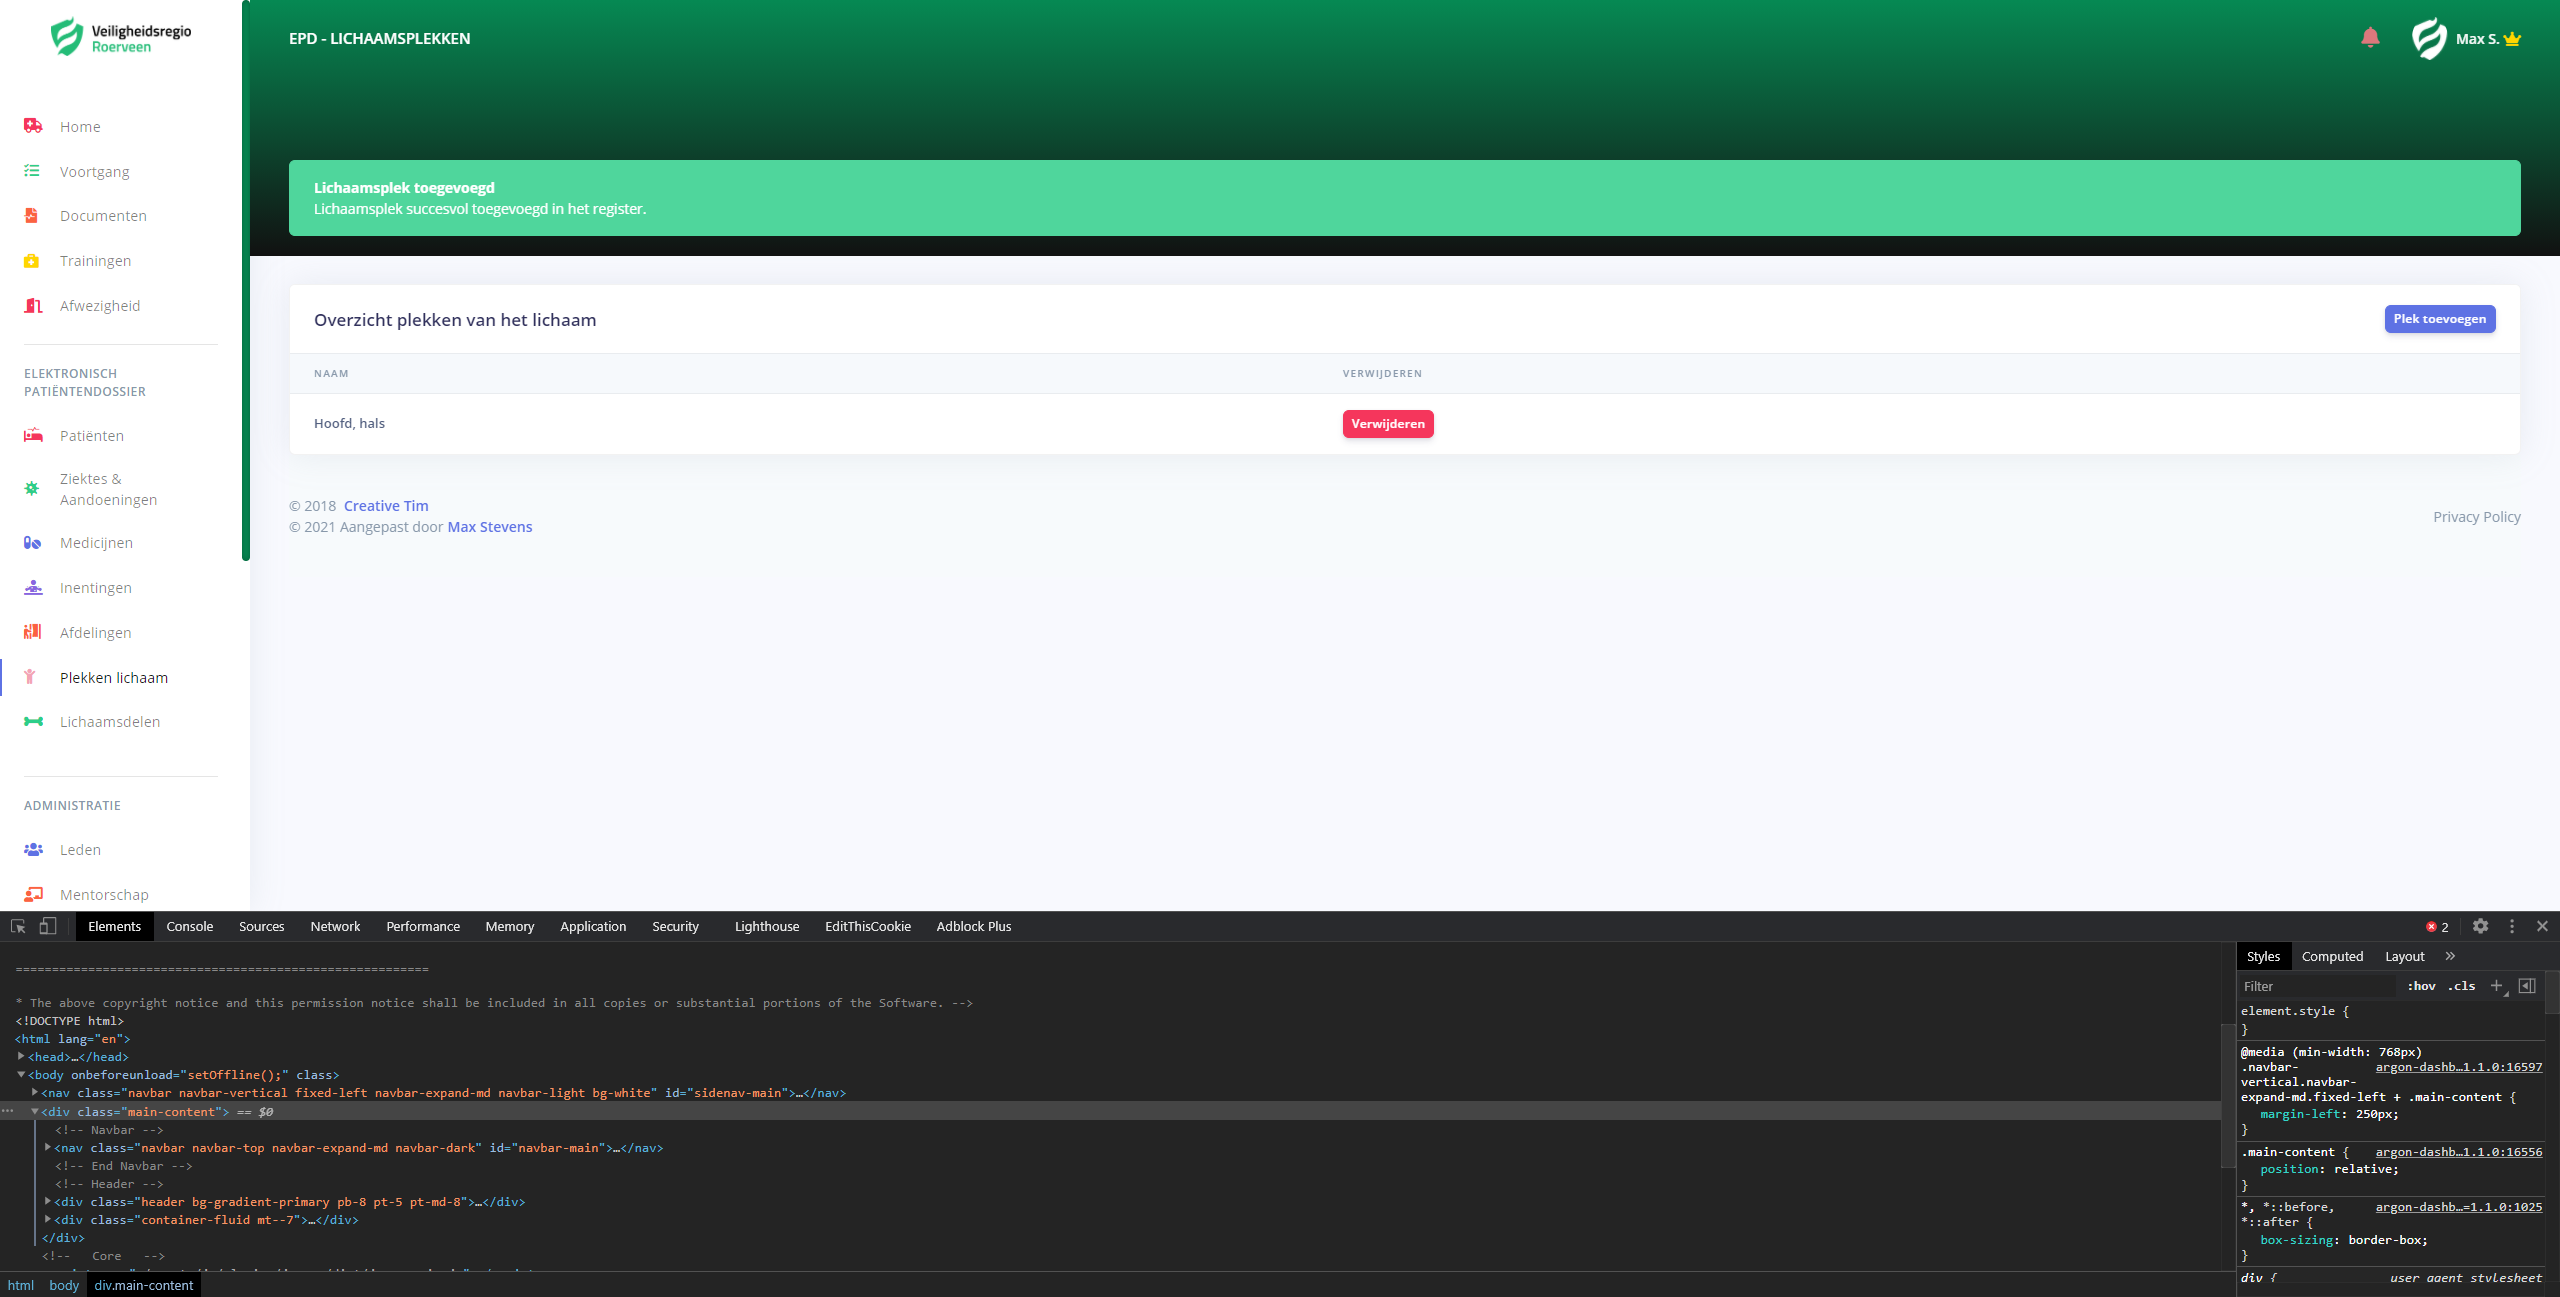Expand the container-fluid mt--7 div
2560x1297 pixels.
tap(47, 1219)
